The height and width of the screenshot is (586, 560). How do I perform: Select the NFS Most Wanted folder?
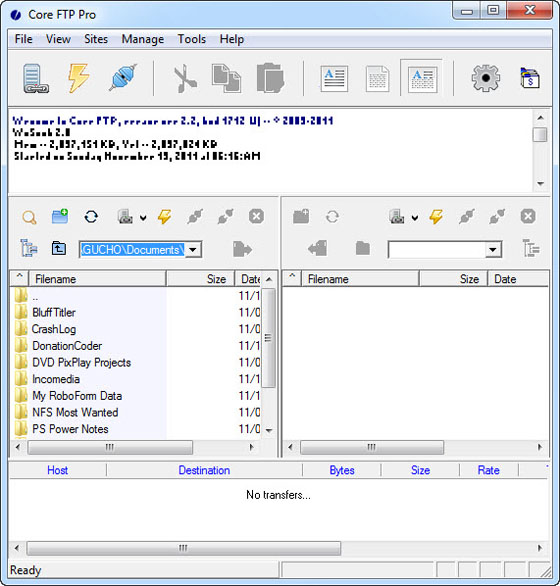coord(75,412)
